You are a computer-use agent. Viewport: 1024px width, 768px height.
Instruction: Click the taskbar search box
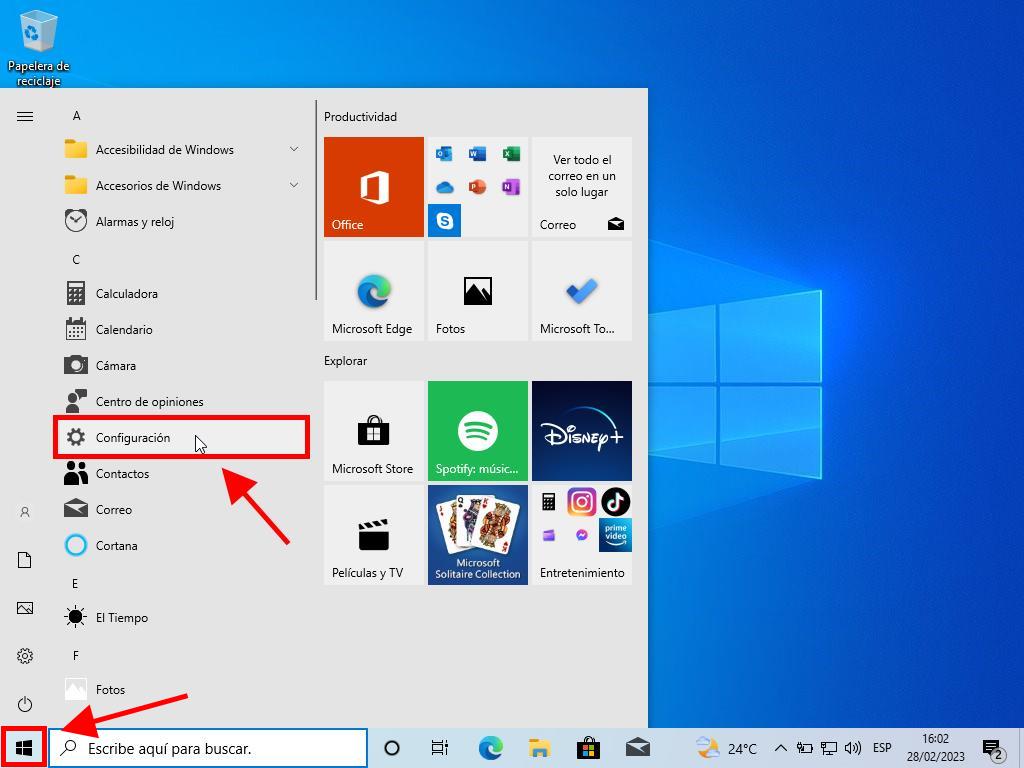210,748
